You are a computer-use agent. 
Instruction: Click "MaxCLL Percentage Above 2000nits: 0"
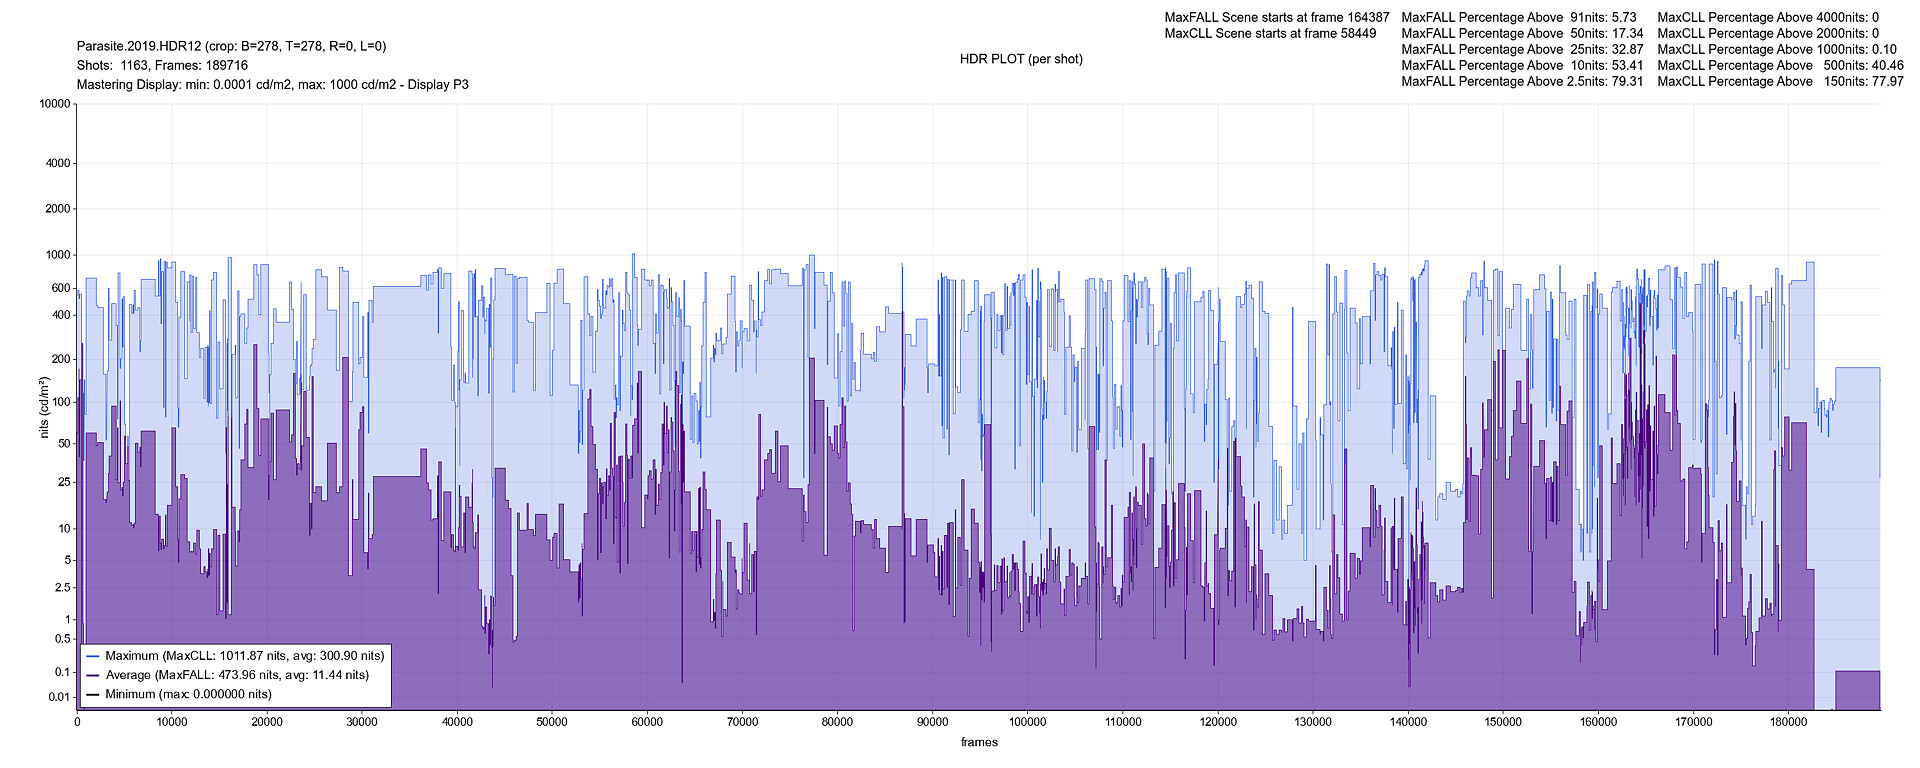pos(1768,33)
